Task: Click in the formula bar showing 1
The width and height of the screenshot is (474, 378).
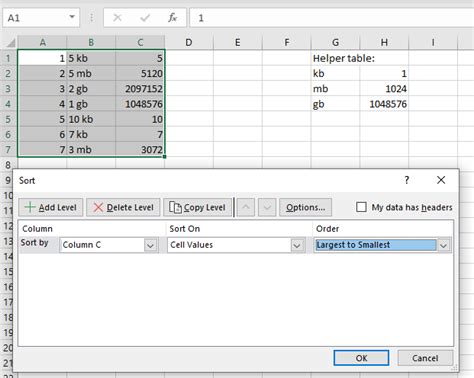Action: (332, 18)
